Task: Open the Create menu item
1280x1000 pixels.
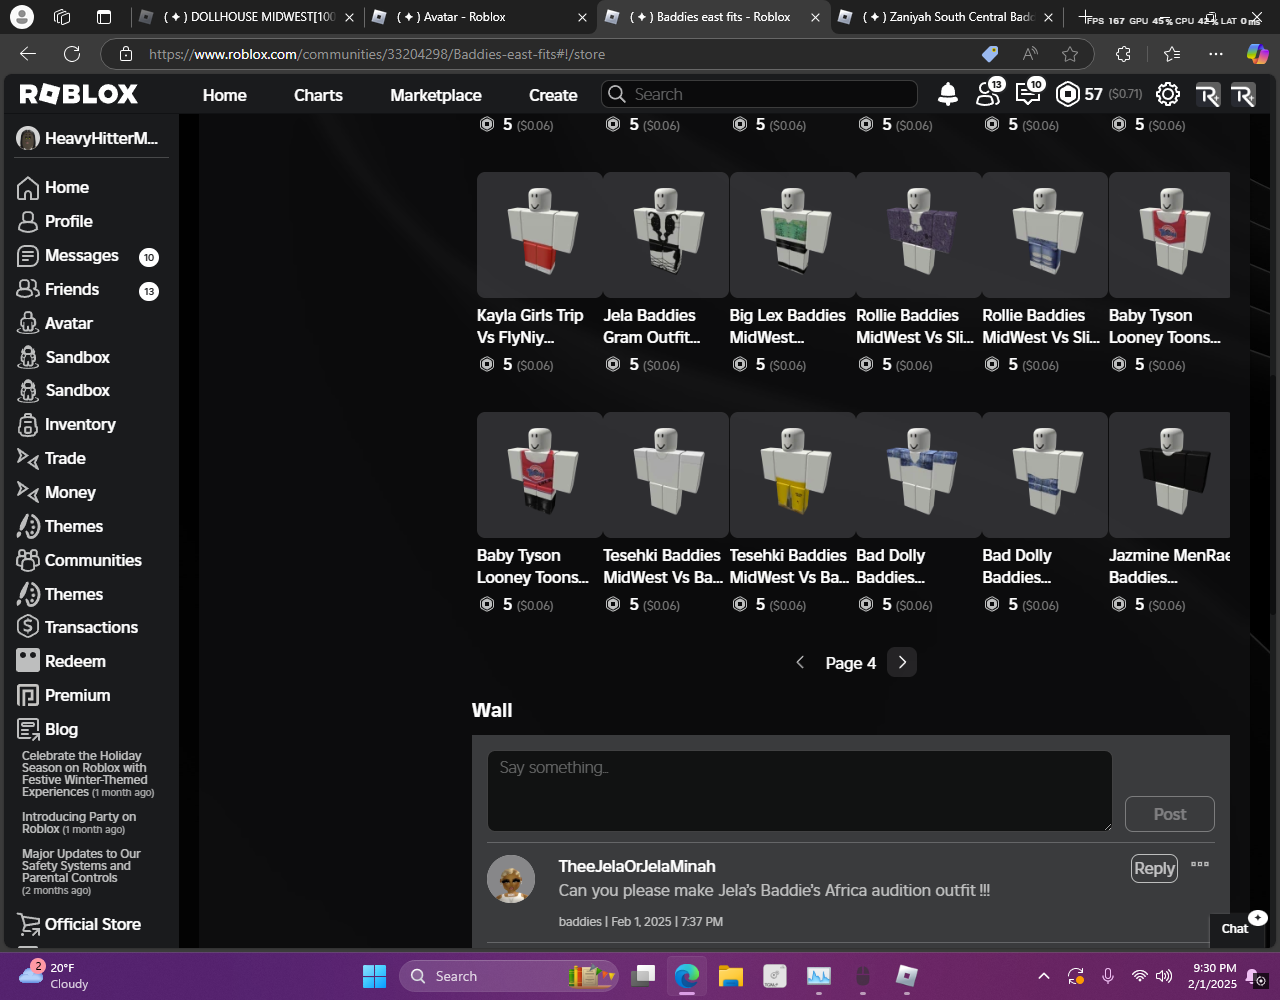Action: coord(553,95)
